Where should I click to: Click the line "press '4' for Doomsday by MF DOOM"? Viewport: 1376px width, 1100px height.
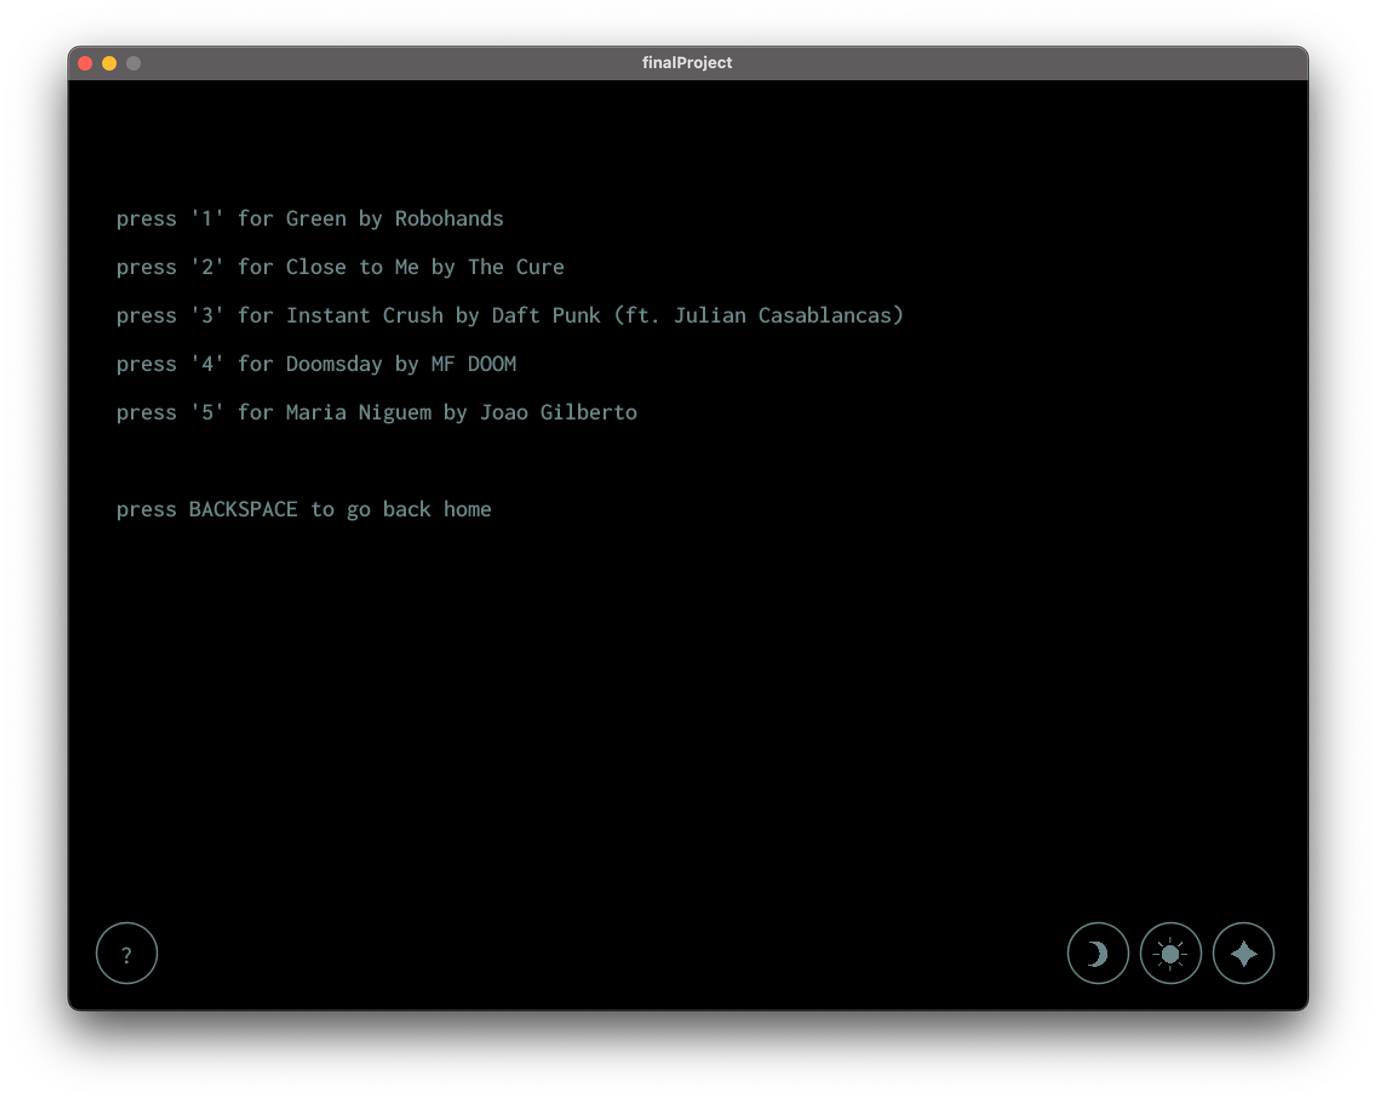click(316, 364)
